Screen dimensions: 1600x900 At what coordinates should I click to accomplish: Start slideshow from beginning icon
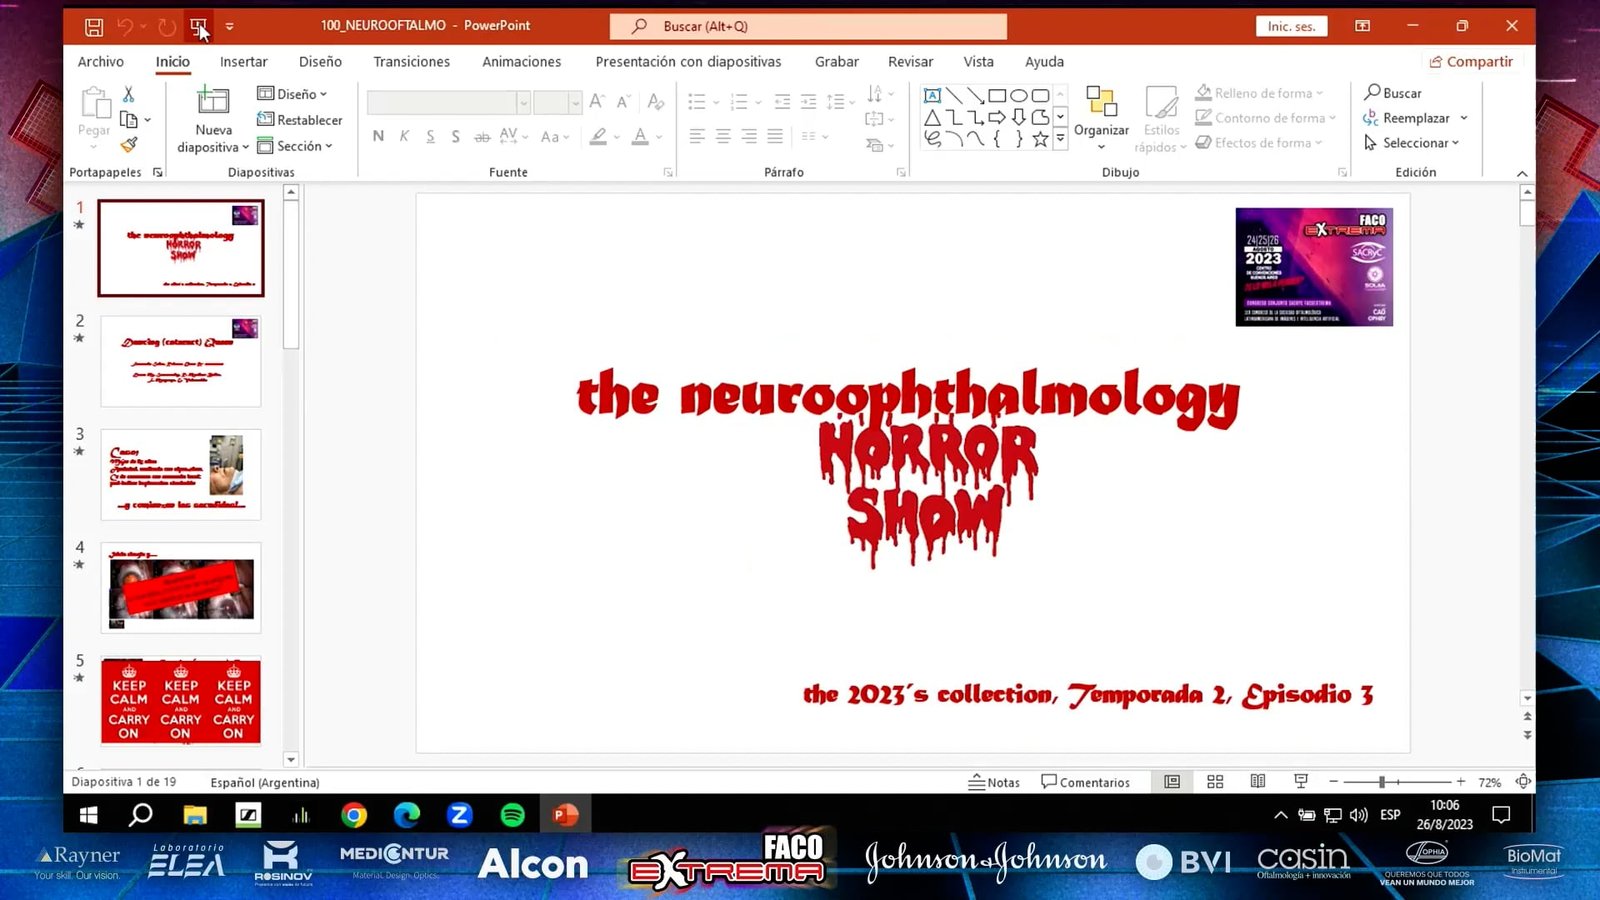point(198,27)
